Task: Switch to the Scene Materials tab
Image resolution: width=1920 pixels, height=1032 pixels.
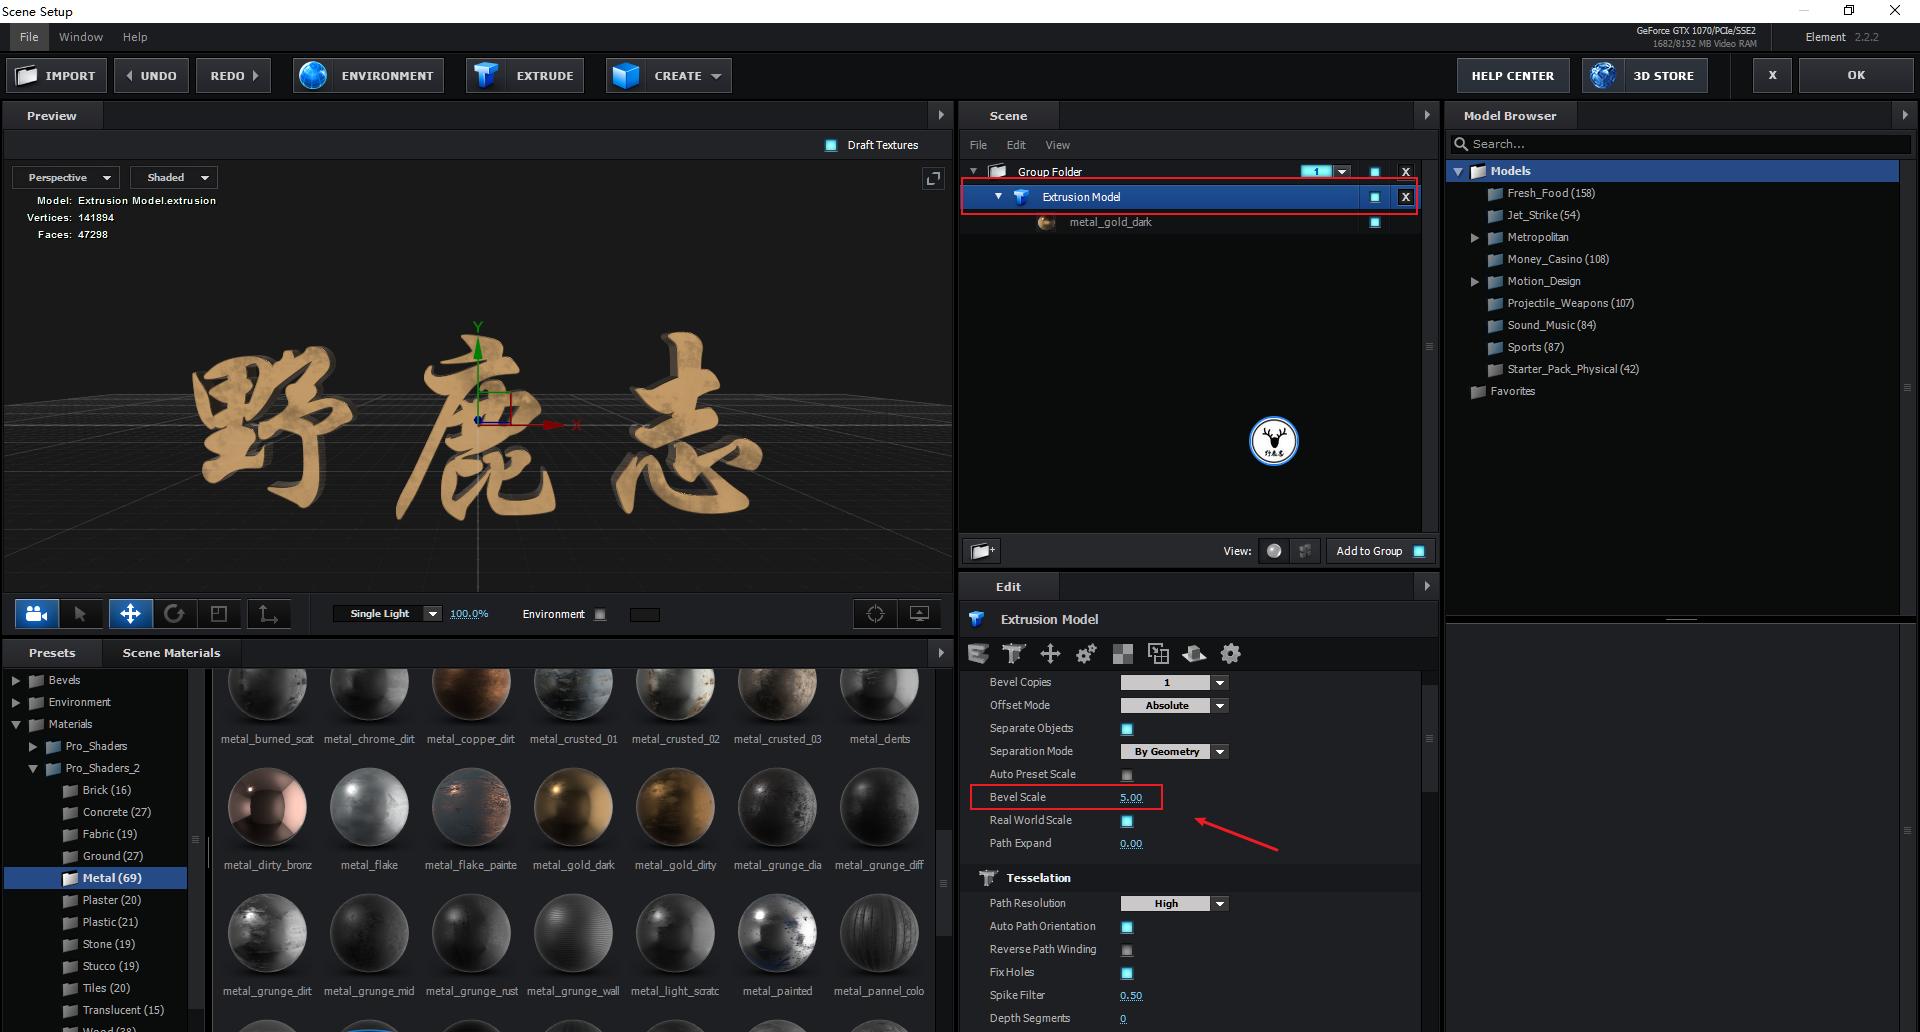Action: (x=171, y=653)
